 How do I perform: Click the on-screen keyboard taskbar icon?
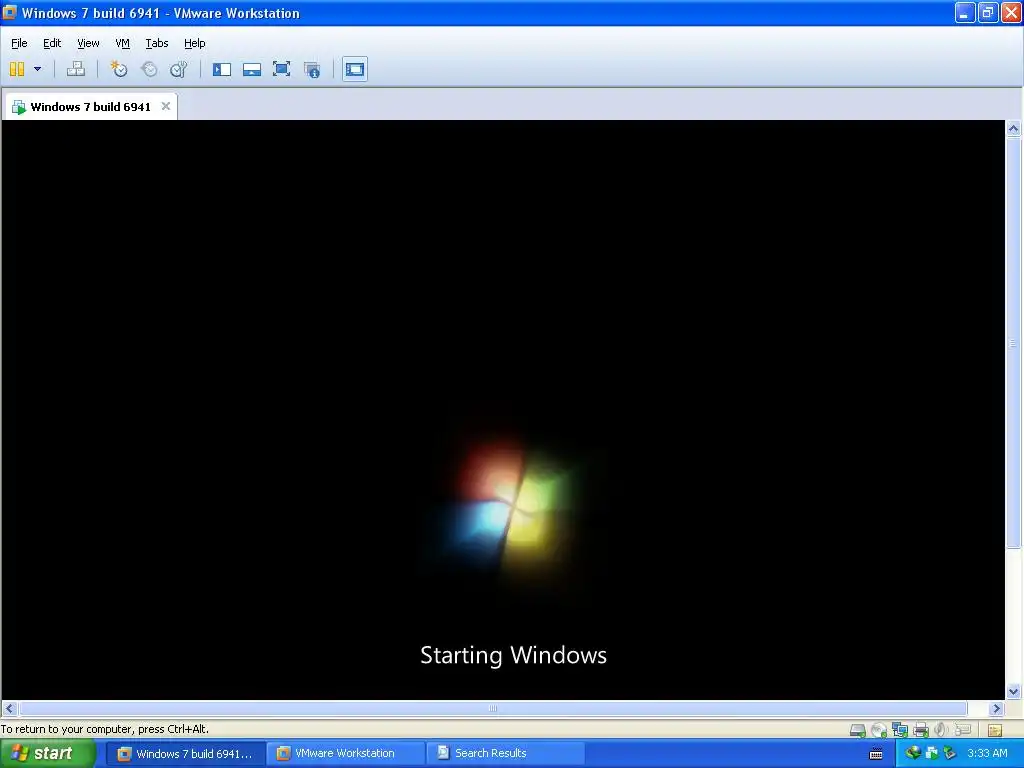[876, 754]
